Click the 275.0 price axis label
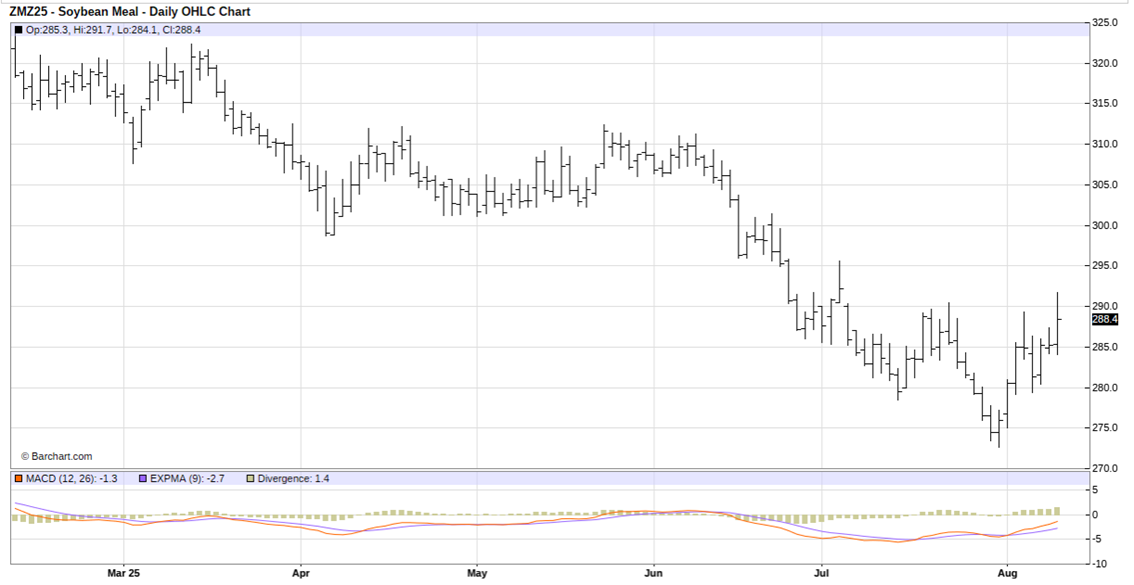 1104,428
